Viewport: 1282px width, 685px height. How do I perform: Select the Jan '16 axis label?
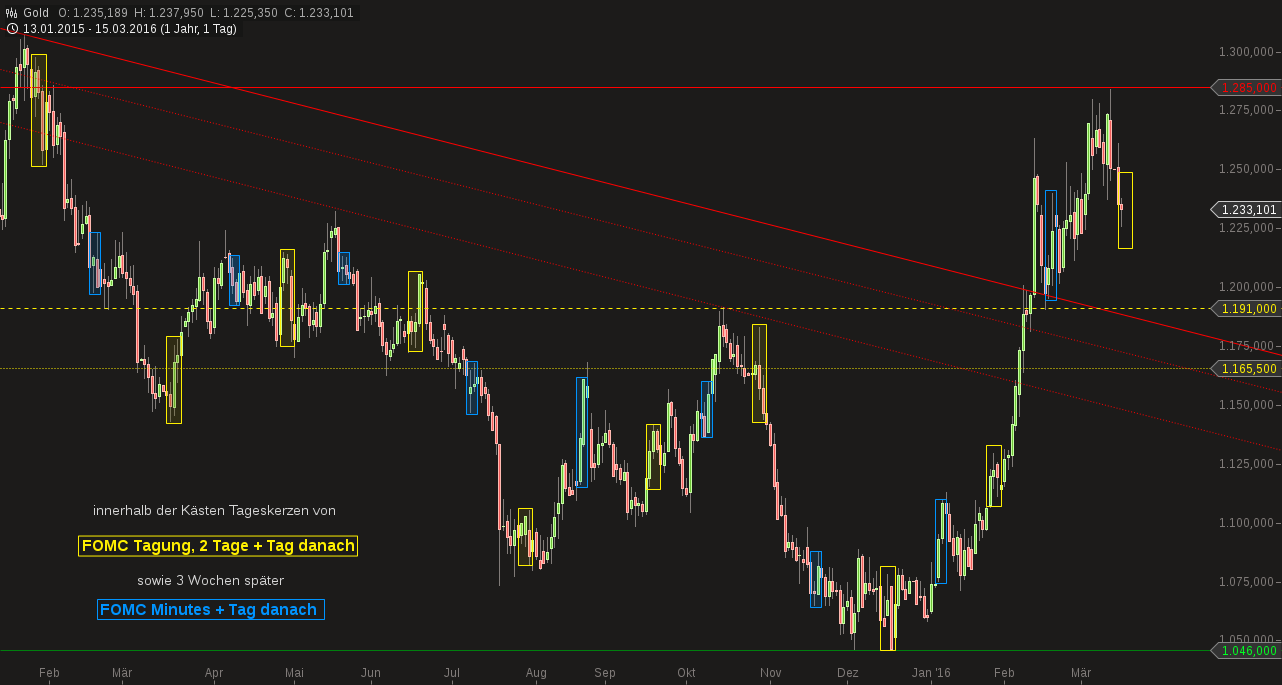(x=933, y=673)
